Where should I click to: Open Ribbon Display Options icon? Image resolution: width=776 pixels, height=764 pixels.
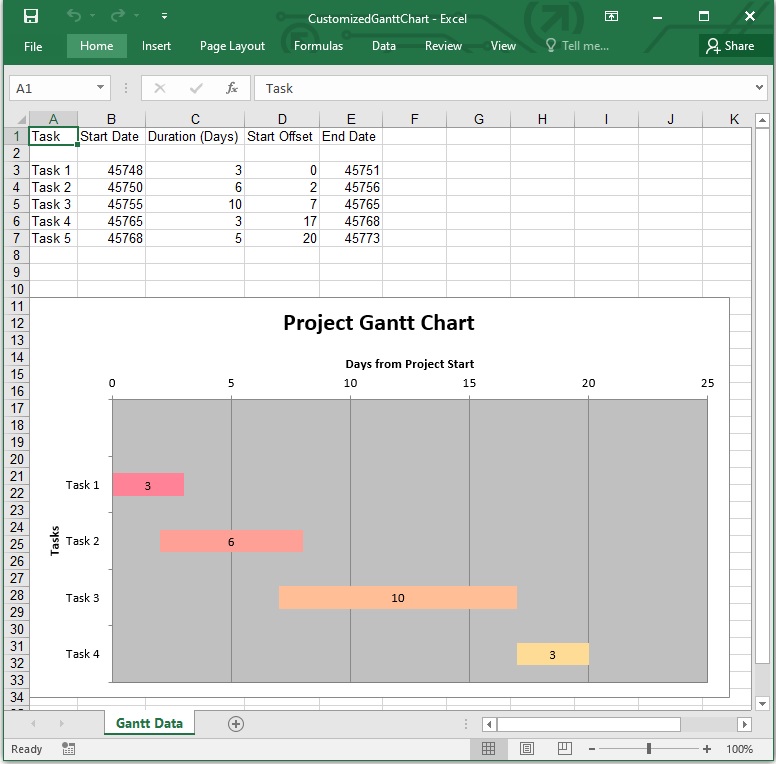pos(611,16)
